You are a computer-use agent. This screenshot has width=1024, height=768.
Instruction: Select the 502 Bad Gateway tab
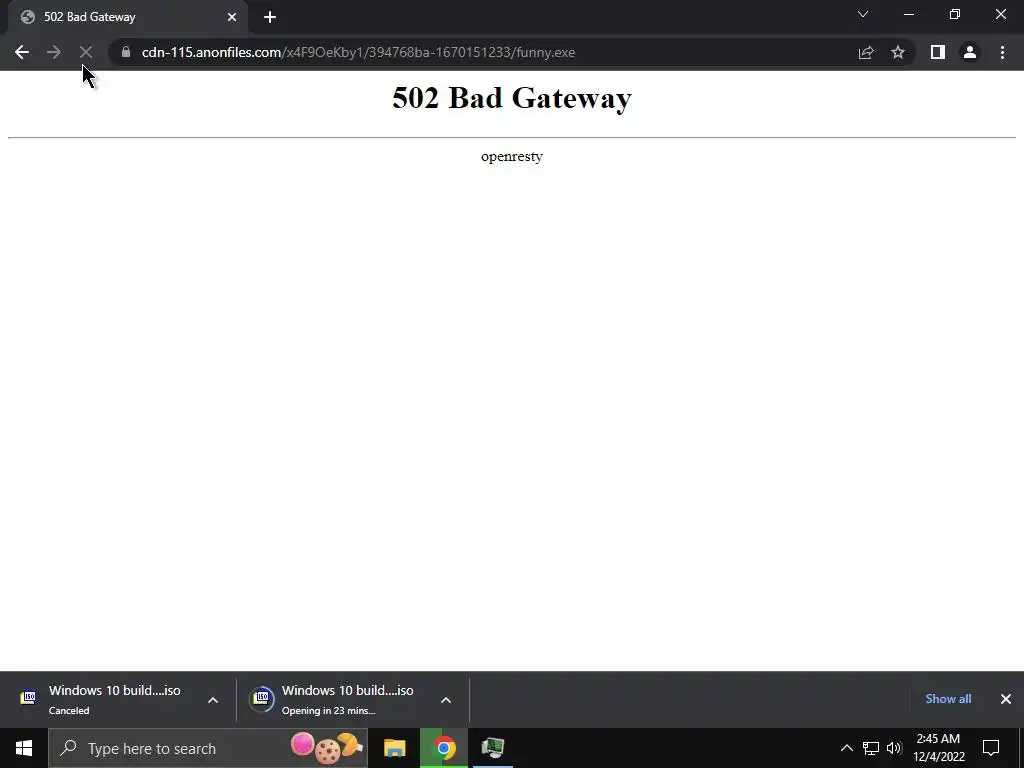tap(127, 17)
